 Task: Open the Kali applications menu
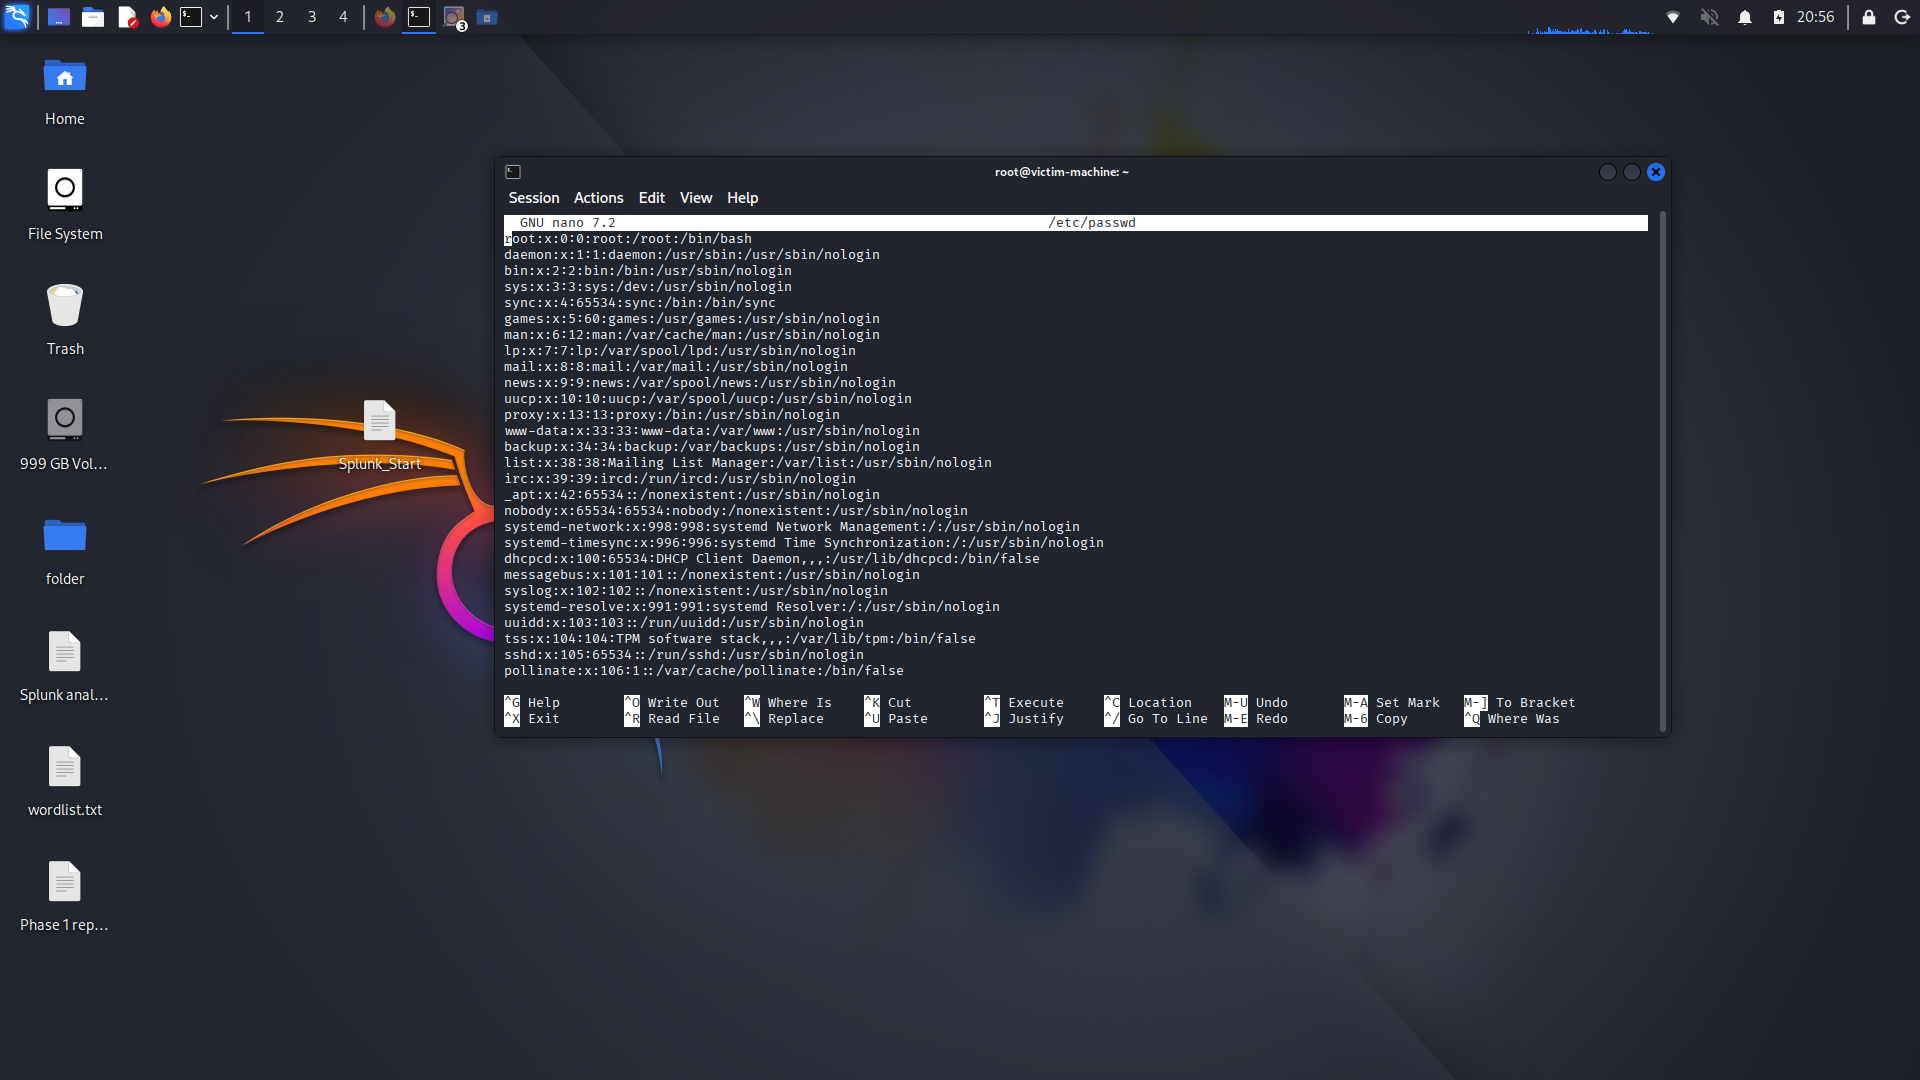tap(16, 17)
